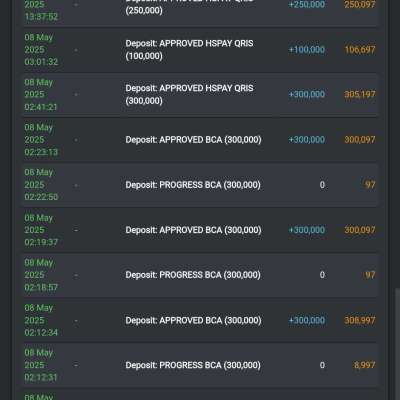
Task: Select the +100,000 amount value
Action: tap(307, 50)
